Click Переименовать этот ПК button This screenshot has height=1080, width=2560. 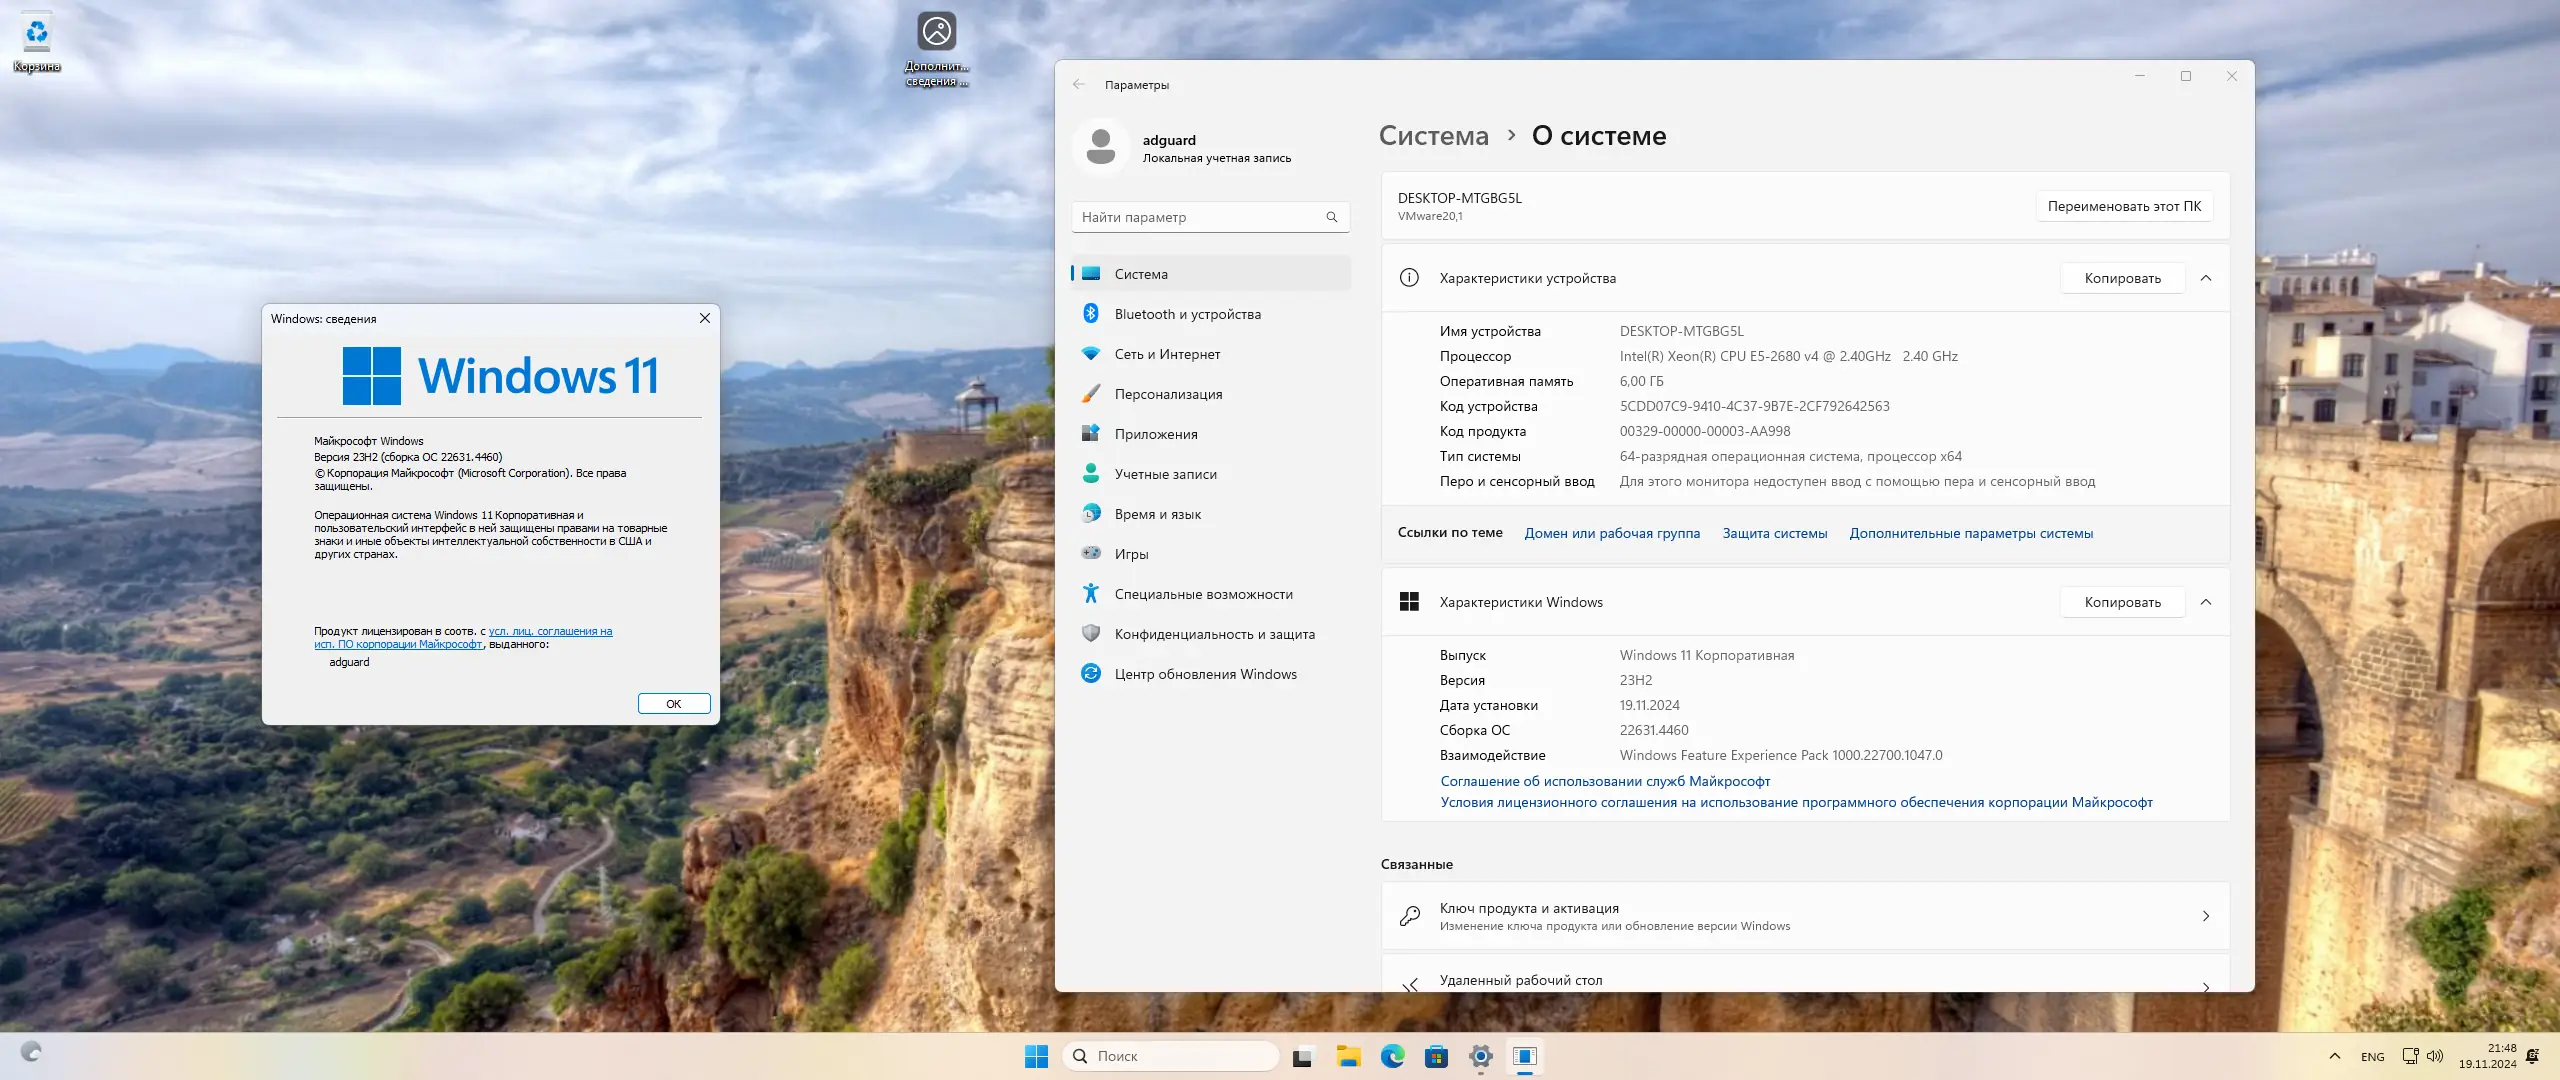click(x=2124, y=206)
